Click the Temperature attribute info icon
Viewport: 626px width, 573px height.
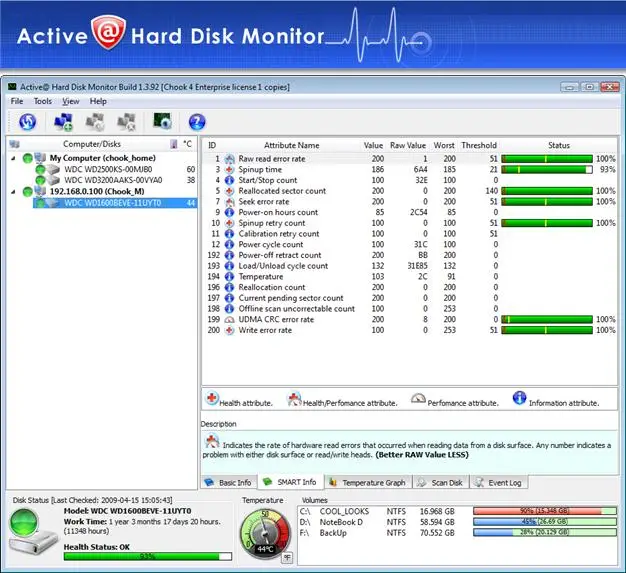point(230,277)
